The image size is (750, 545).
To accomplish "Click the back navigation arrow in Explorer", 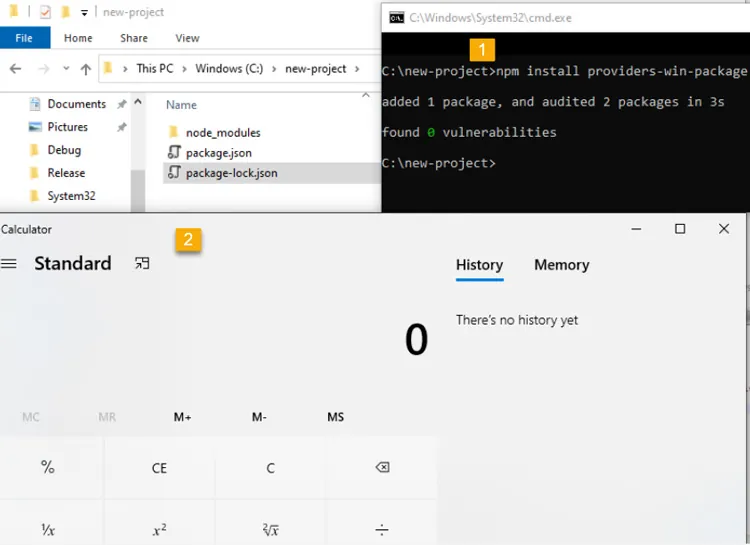I will [15, 69].
